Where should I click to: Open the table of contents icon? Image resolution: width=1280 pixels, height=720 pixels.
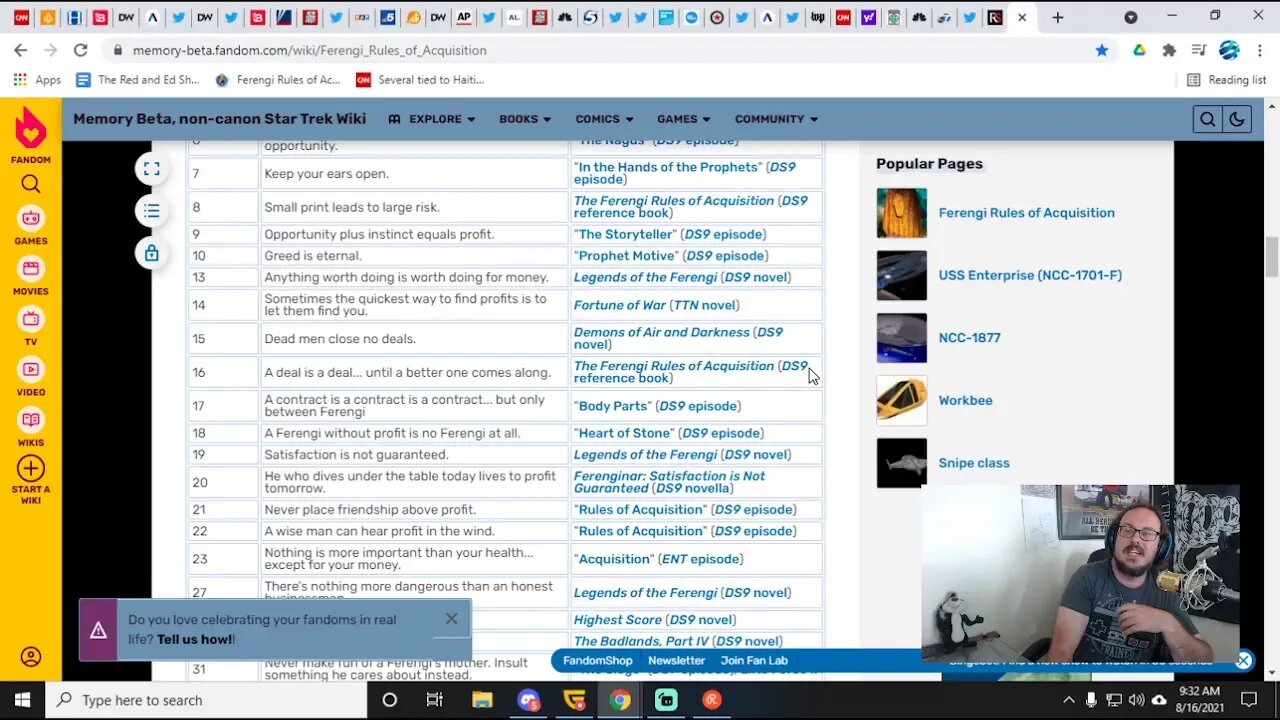[151, 211]
